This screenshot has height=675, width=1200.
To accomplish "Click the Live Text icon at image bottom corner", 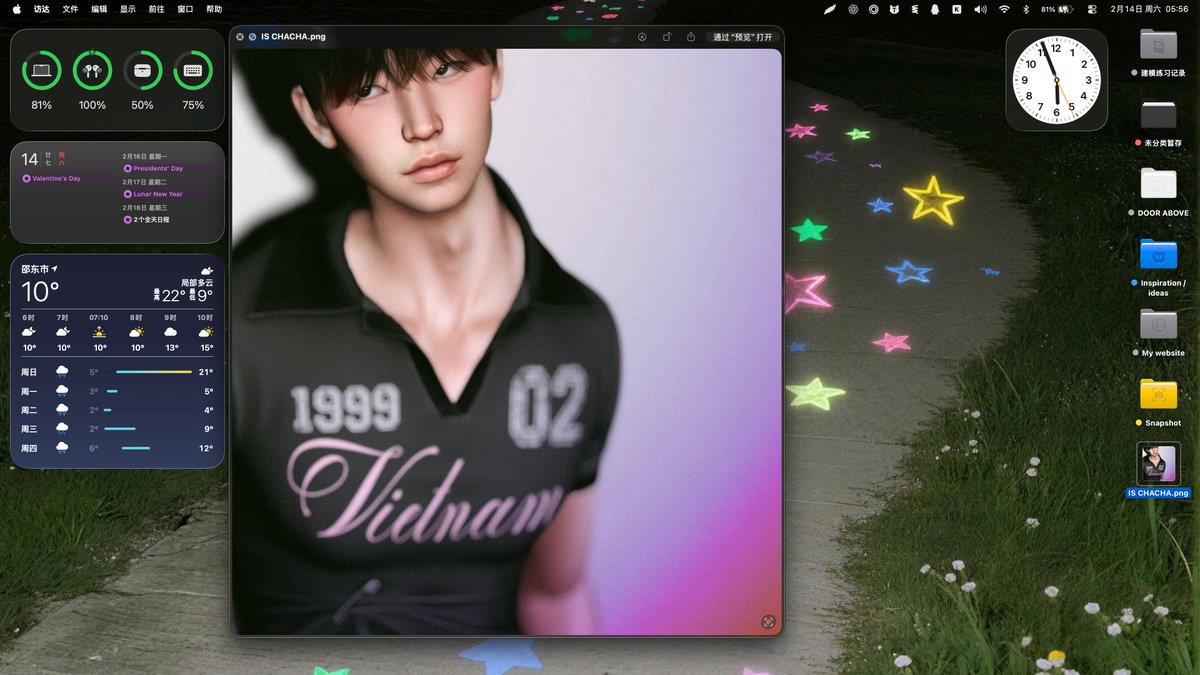I will 767,621.
